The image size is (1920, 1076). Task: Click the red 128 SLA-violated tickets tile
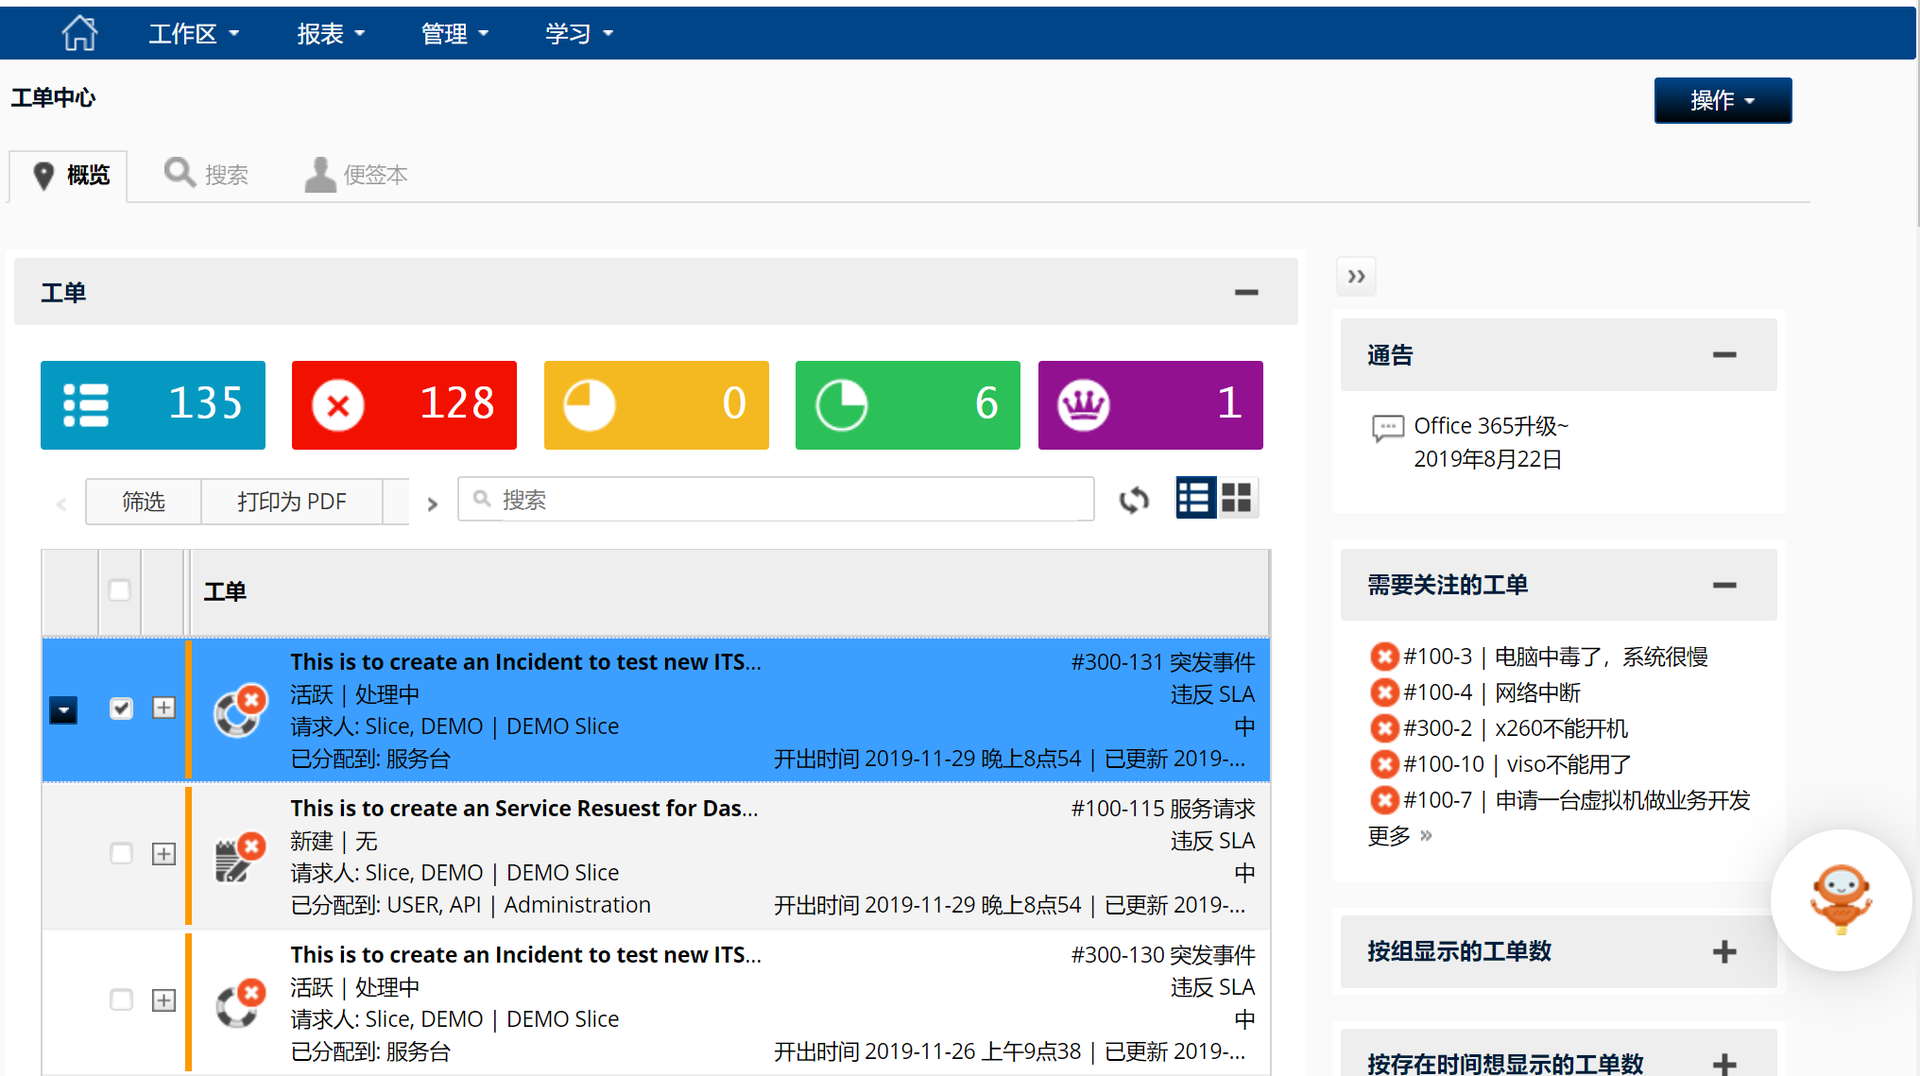[404, 405]
